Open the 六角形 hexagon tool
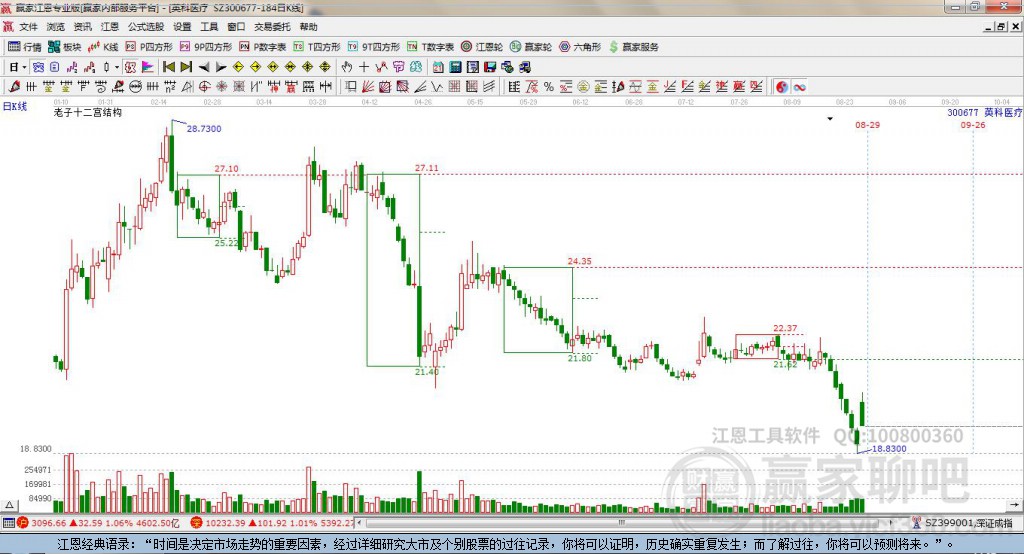This screenshot has height=554, width=1024. click(x=580, y=47)
